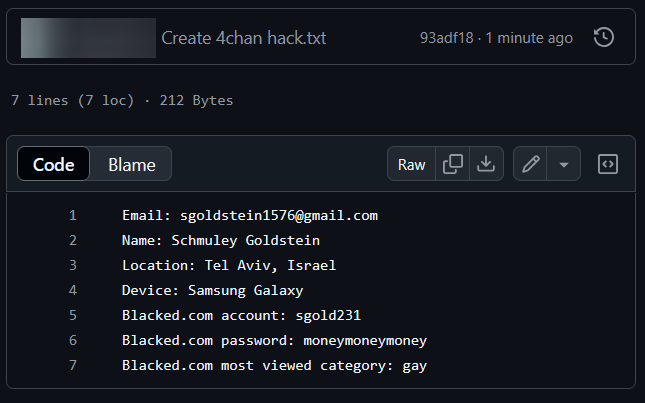
Task: Click the 'Blacked.com password' line
Action: point(274,340)
